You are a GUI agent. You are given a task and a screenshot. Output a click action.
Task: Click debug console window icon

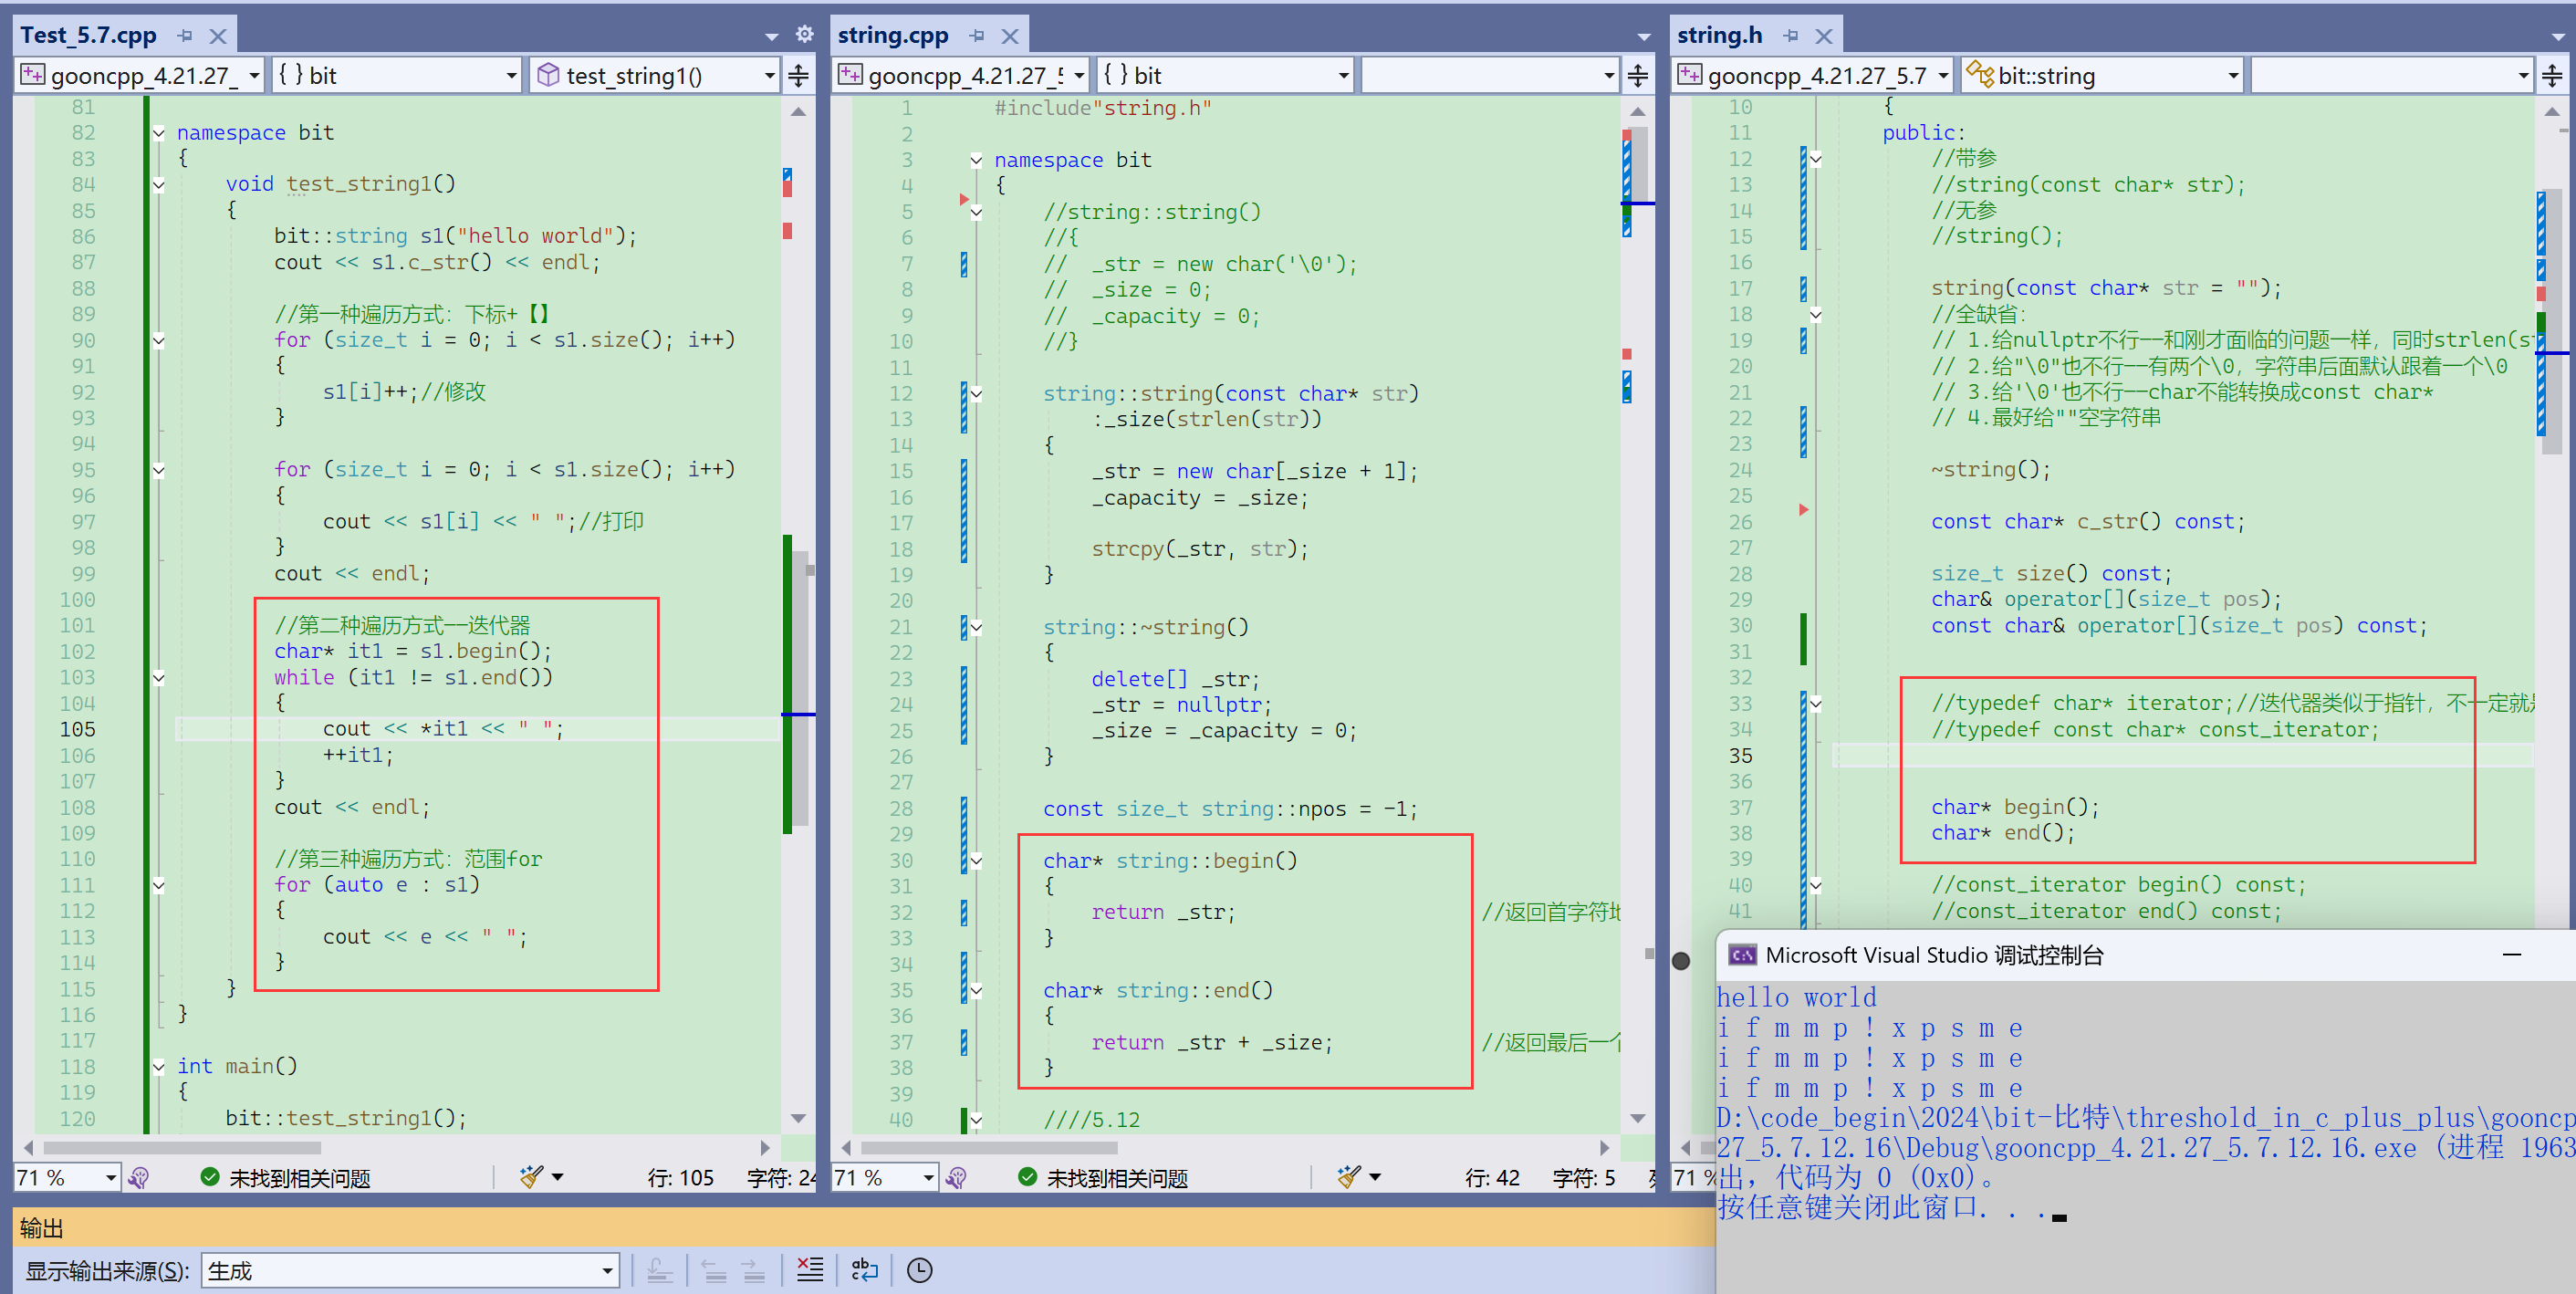(1742, 955)
